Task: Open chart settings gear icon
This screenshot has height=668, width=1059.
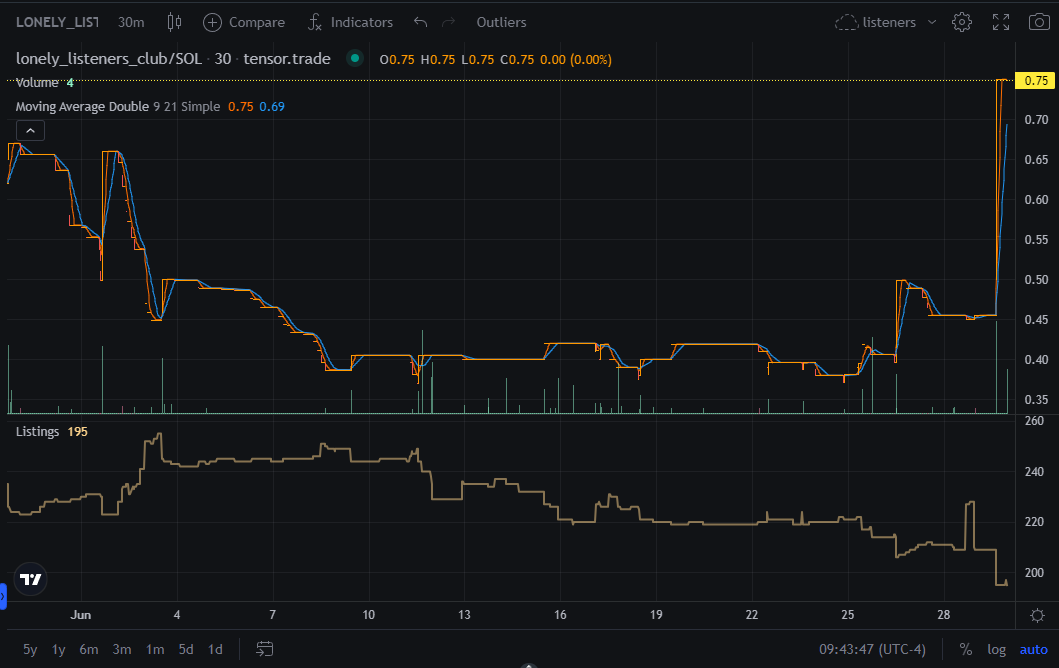Action: tap(962, 22)
